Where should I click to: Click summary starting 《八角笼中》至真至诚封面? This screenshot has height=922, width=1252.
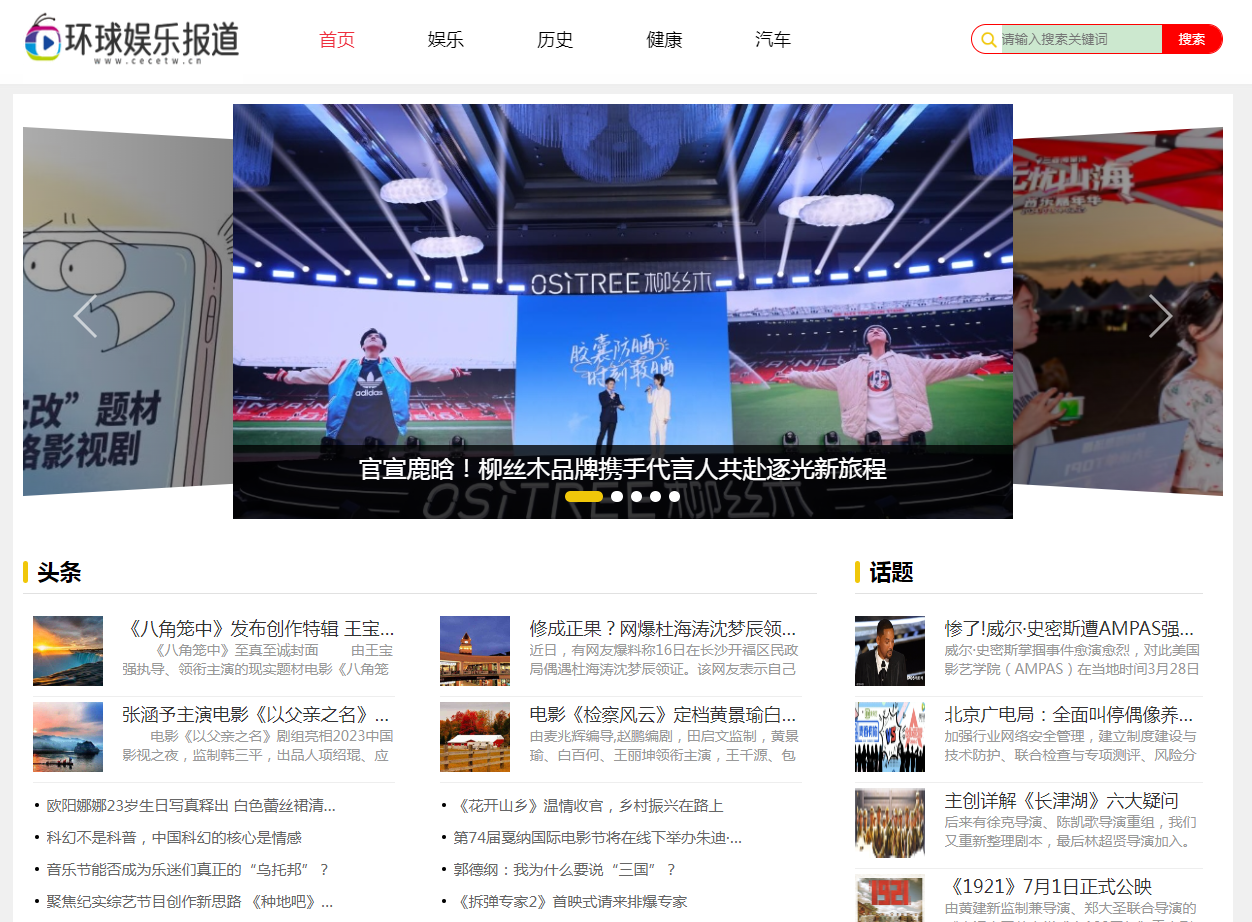point(258,659)
